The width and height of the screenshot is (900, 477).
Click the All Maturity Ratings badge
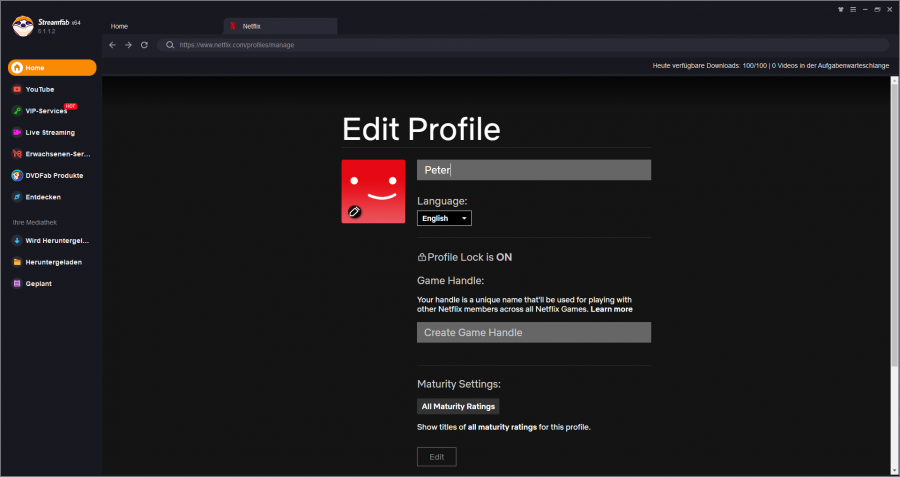point(458,406)
